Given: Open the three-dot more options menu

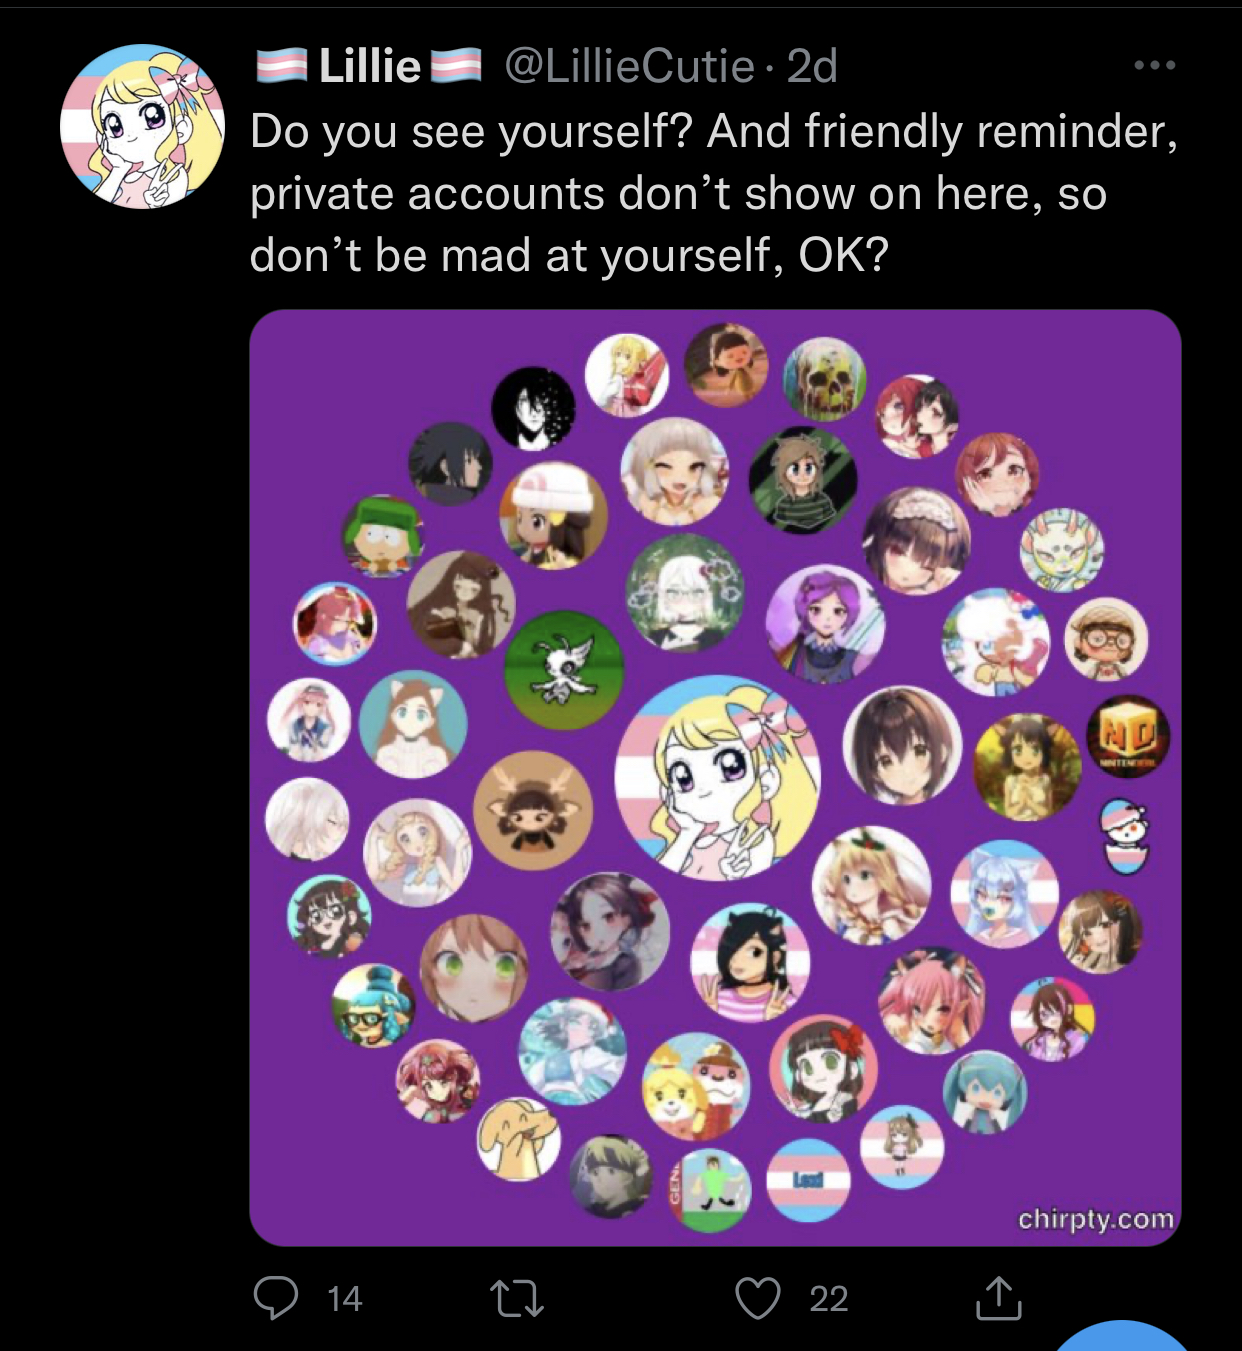Looking at the screenshot, I should [1155, 66].
